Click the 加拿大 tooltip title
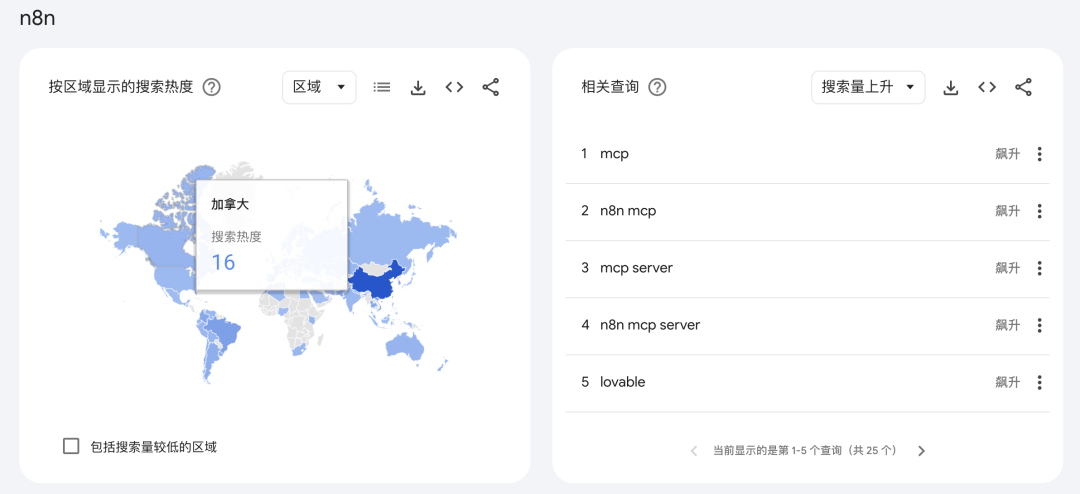1080x494 pixels. point(229,205)
